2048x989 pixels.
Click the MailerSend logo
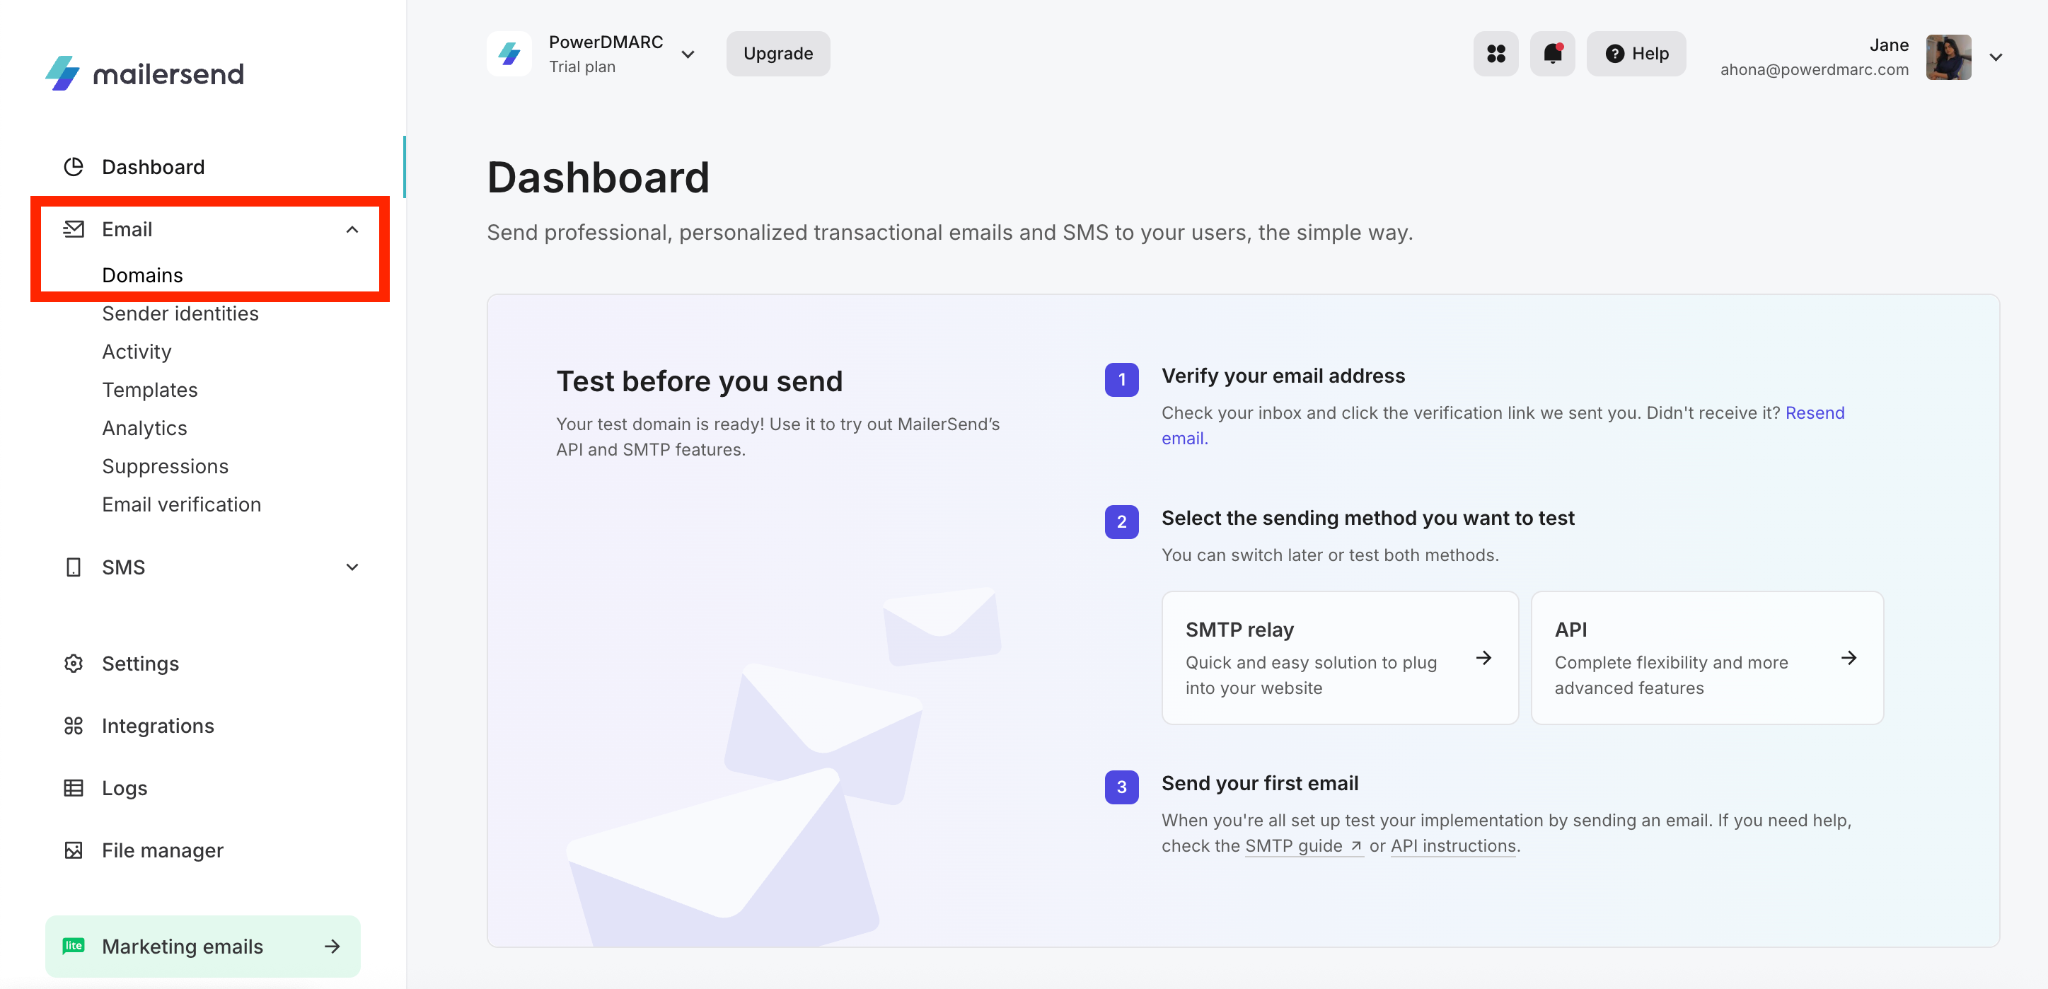pyautogui.click(x=144, y=73)
